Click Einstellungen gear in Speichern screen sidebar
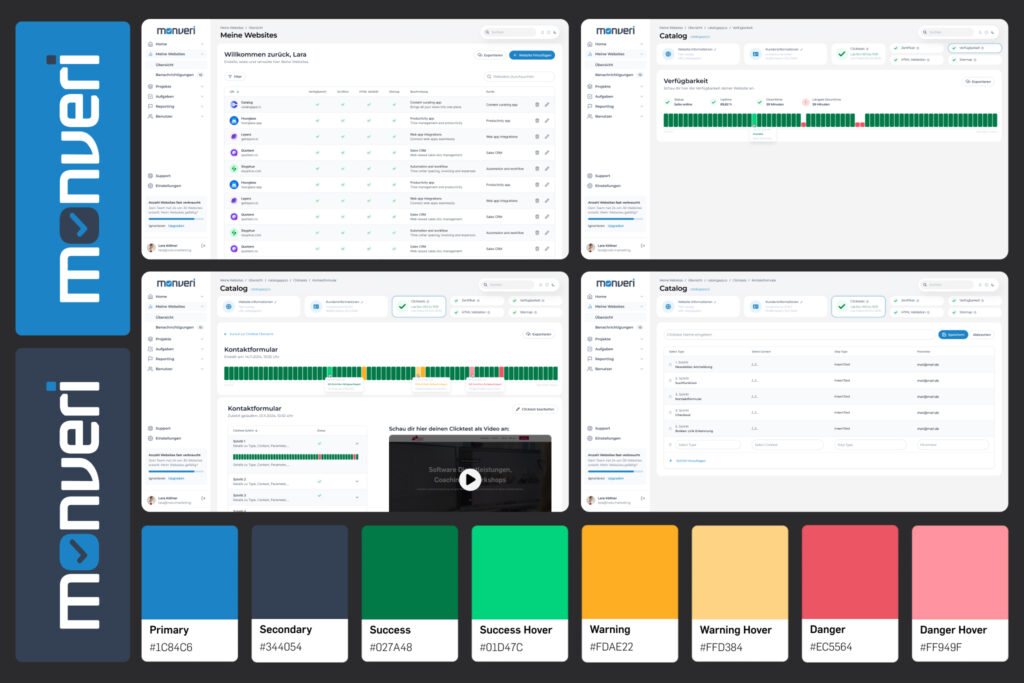Screen dimensions: 1024x683 coord(590,438)
